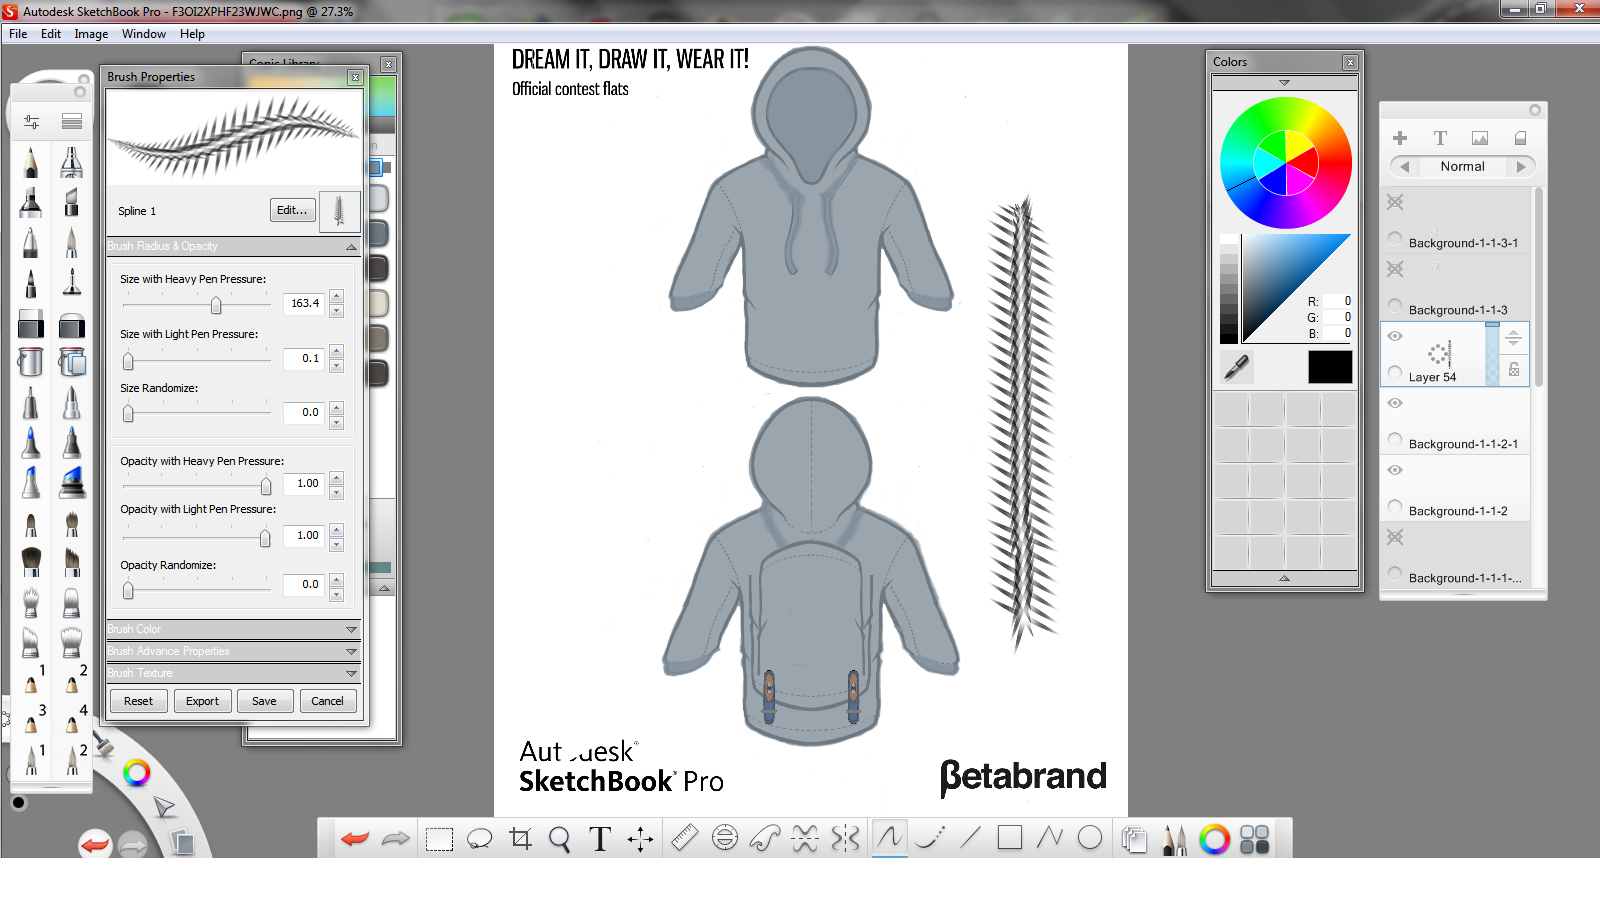The image size is (1600, 900).
Task: Select the Rectangle shape tool
Action: point(1010,837)
